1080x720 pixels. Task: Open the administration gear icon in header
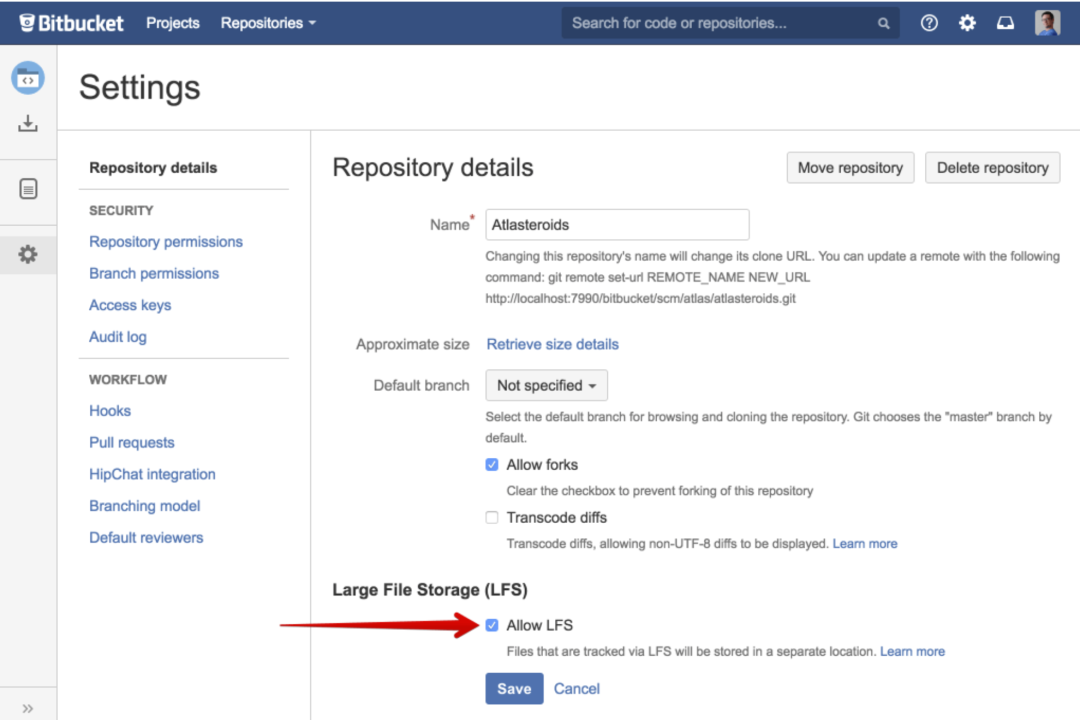[967, 23]
